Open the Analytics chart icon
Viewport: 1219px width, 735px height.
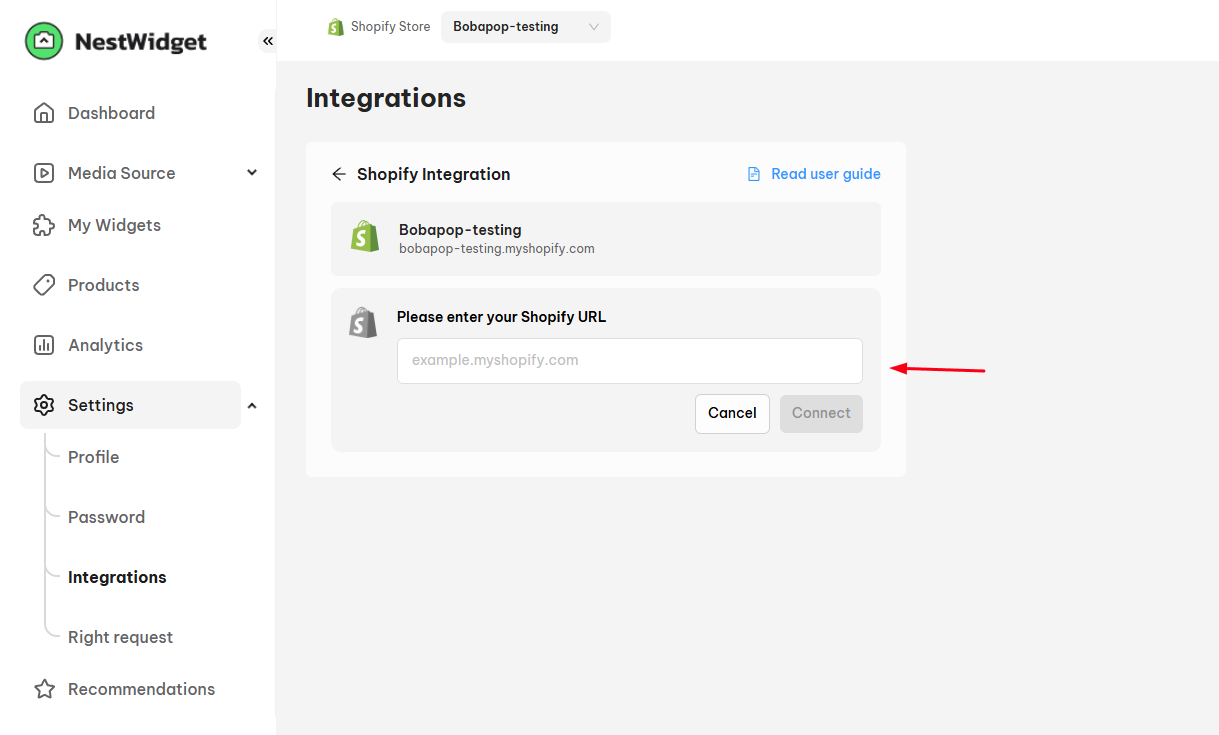click(44, 345)
